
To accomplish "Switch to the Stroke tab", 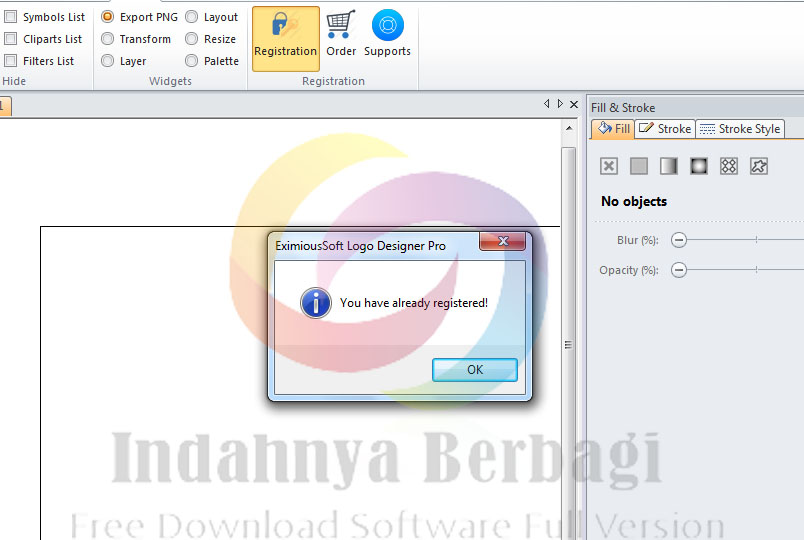I will pyautogui.click(x=665, y=129).
